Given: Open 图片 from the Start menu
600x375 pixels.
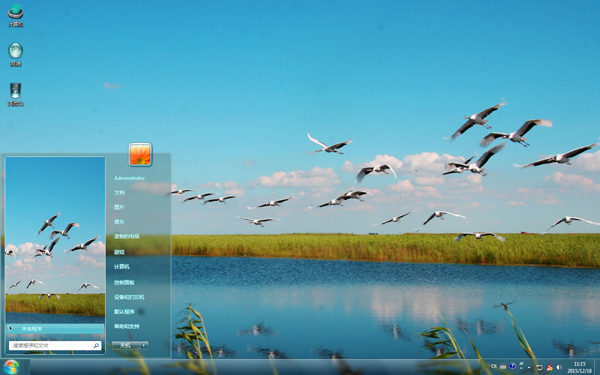Looking at the screenshot, I should click(119, 207).
